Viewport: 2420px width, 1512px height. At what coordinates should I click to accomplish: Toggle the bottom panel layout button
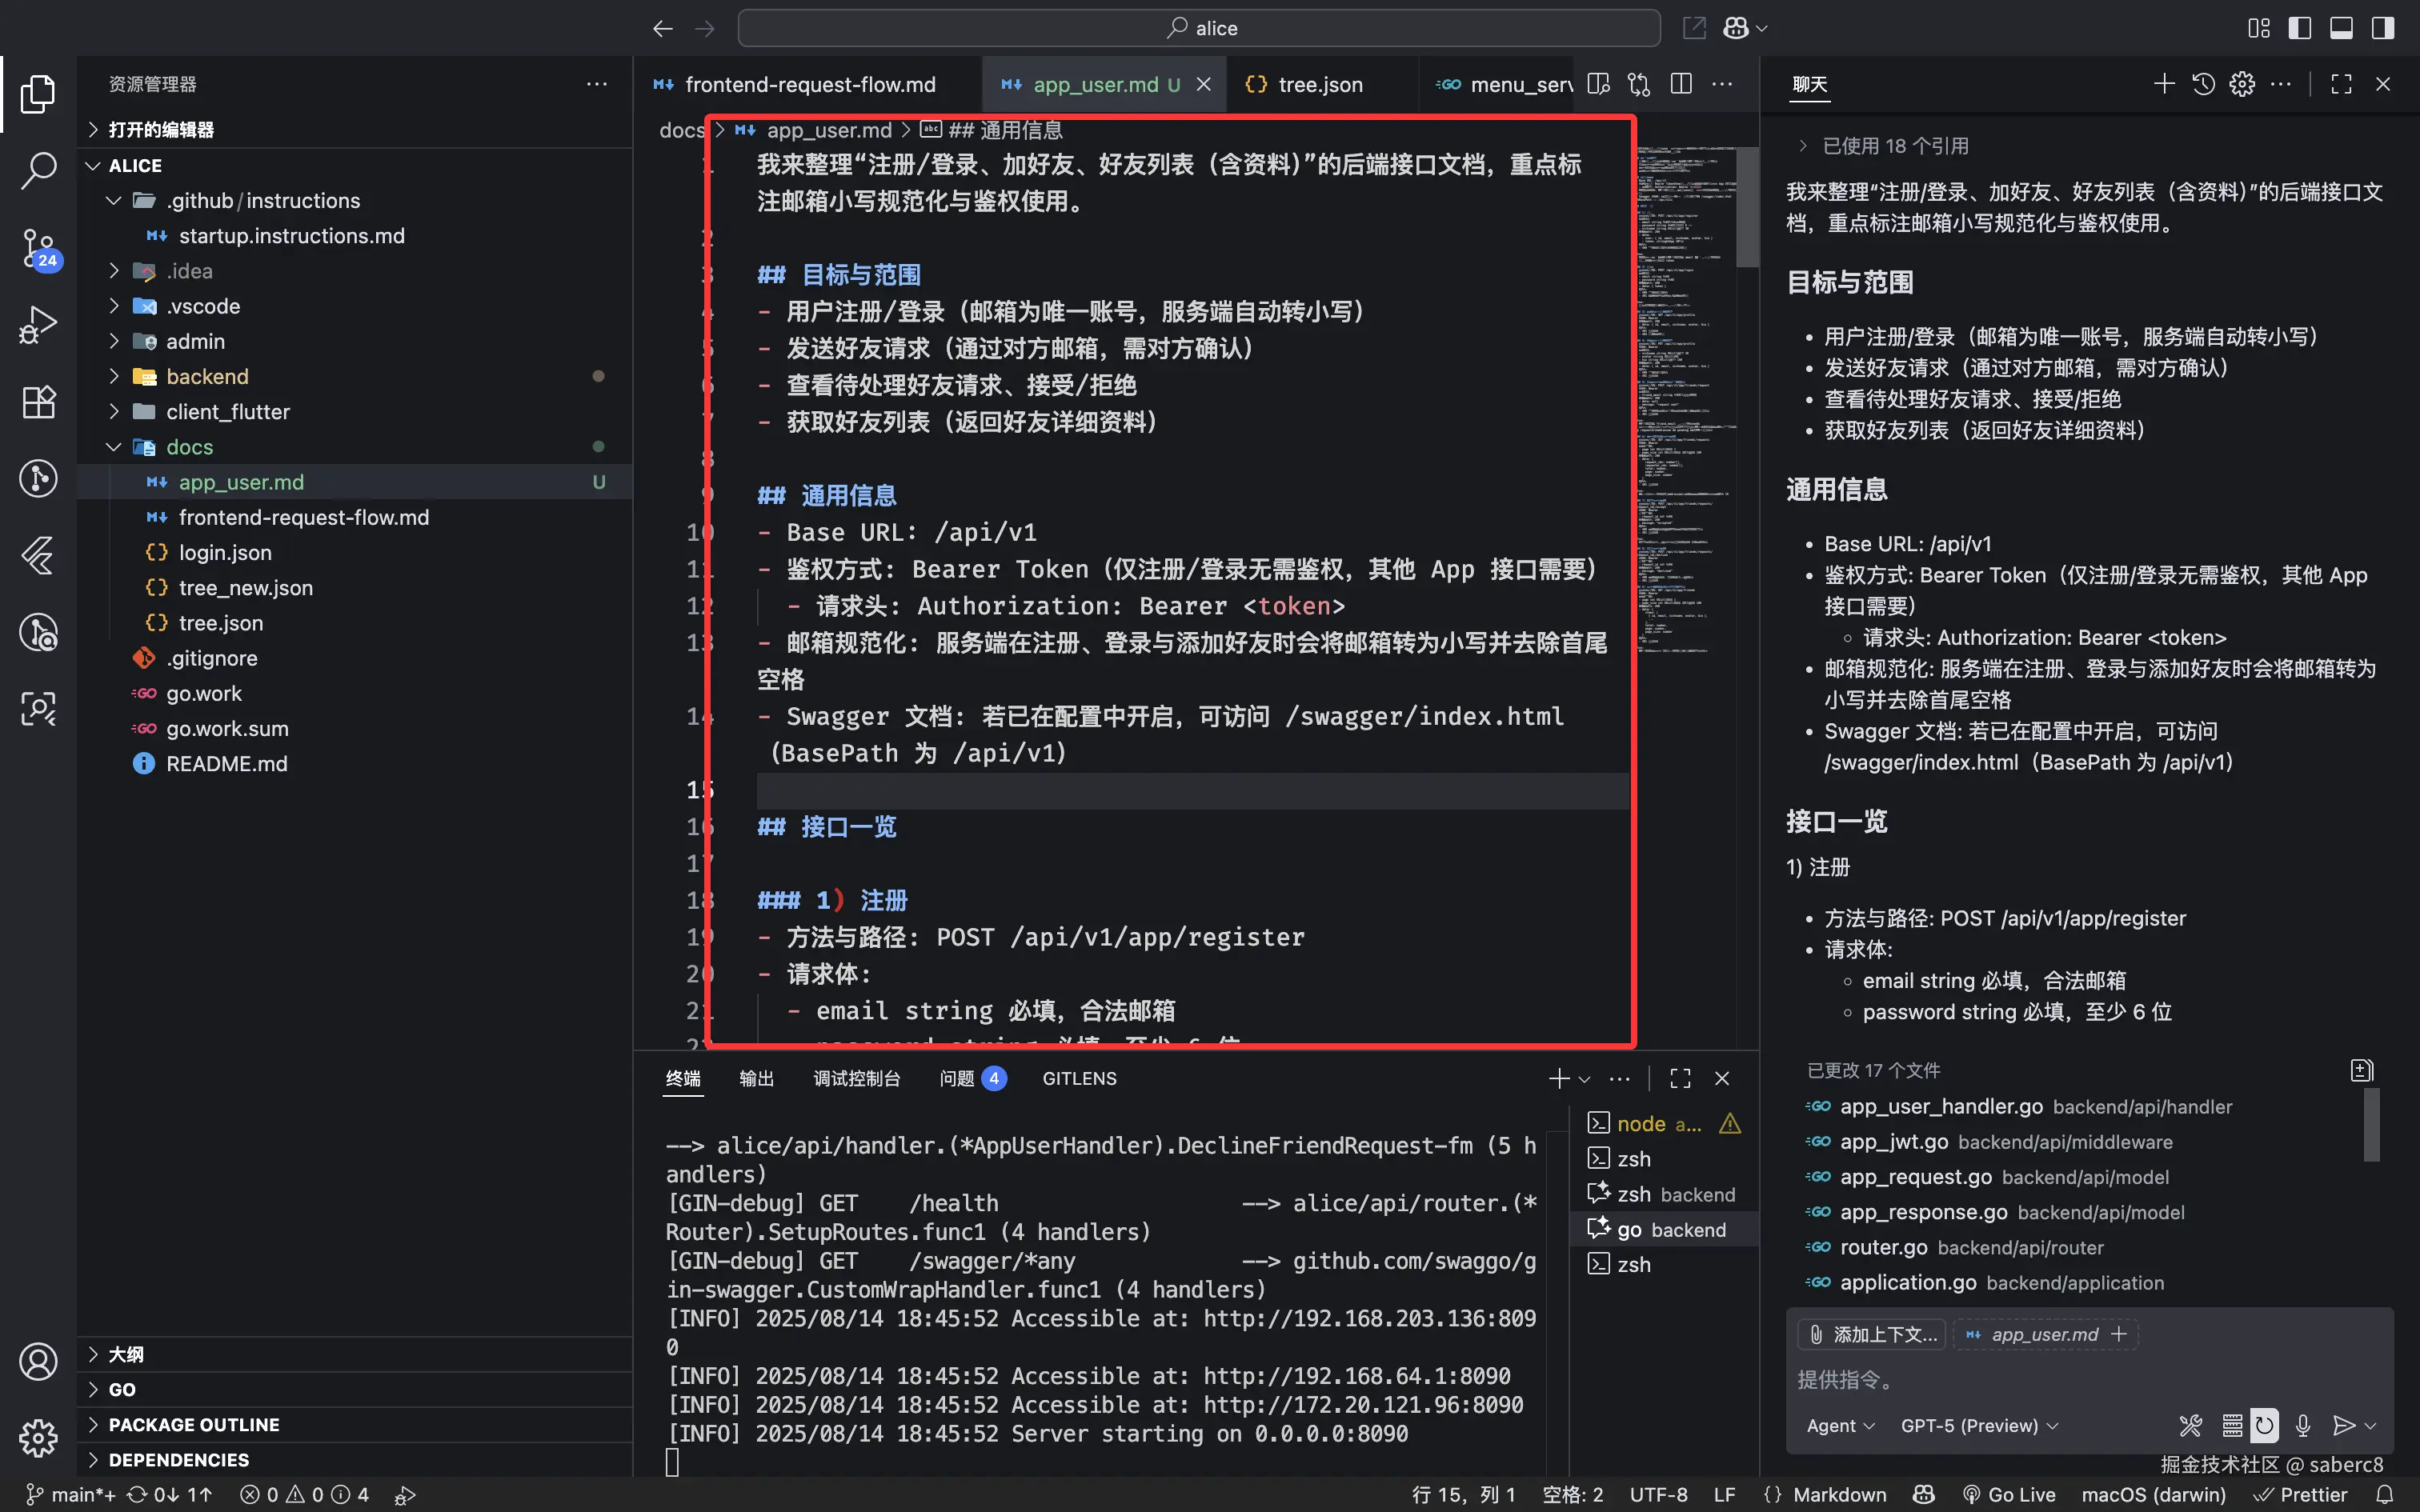(x=2341, y=28)
